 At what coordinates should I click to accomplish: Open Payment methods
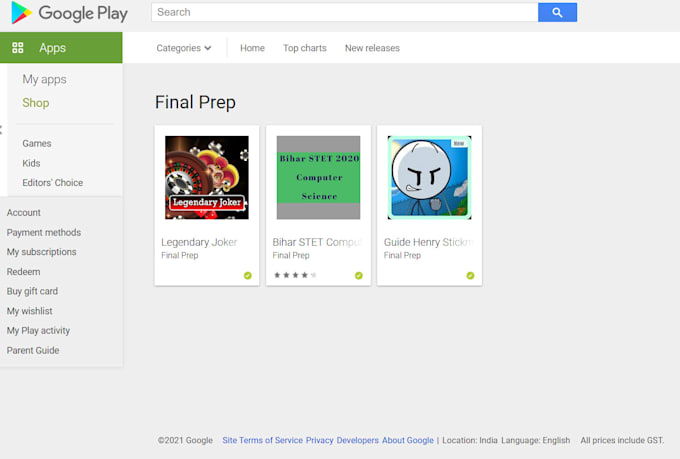(44, 233)
